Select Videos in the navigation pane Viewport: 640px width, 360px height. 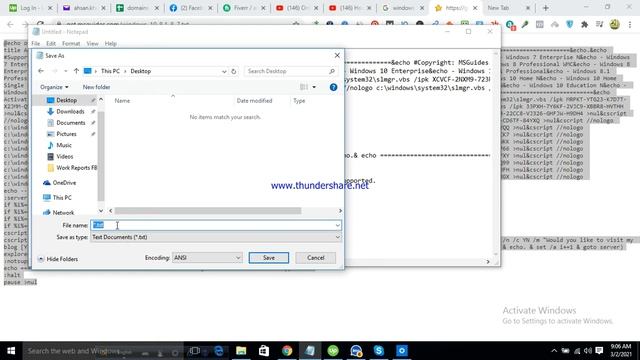[x=64, y=156]
